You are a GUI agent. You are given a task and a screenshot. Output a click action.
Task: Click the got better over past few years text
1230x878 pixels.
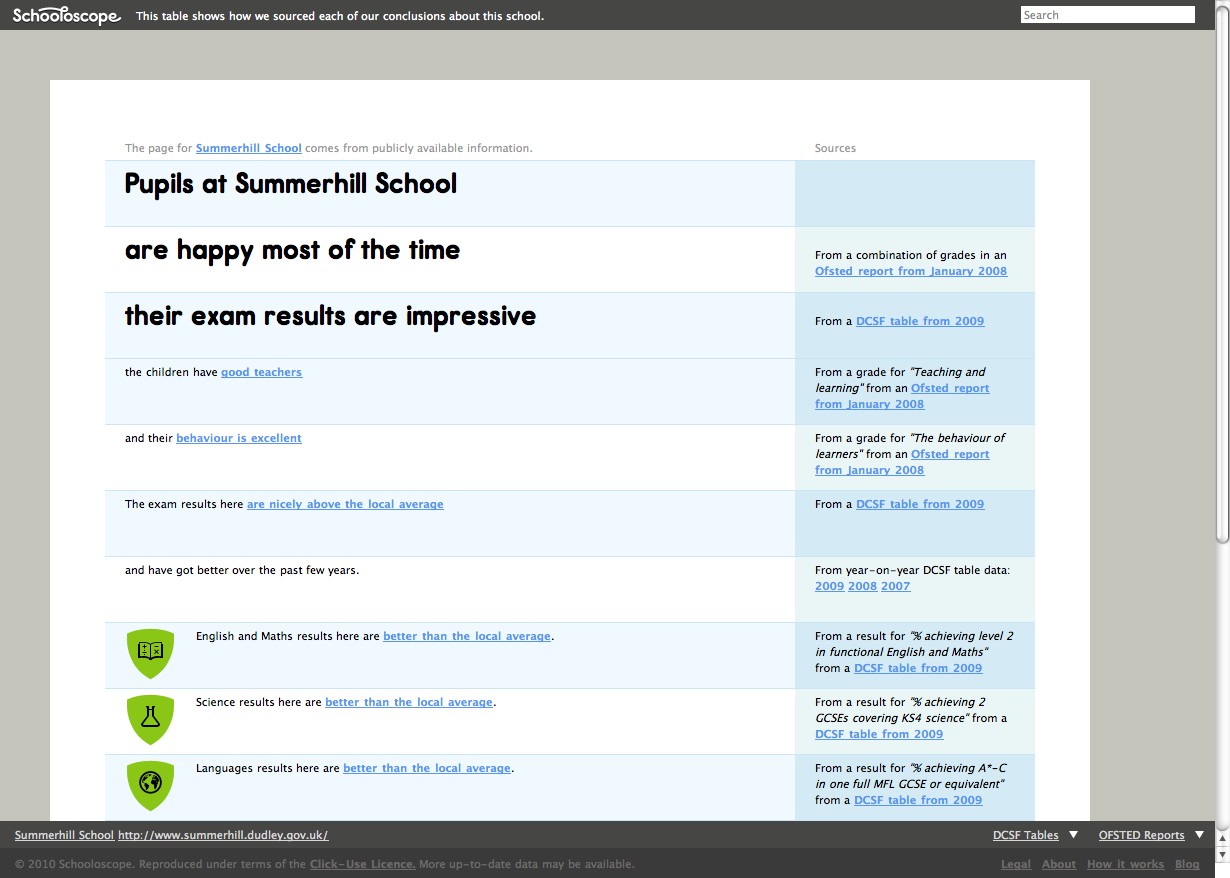[242, 570]
